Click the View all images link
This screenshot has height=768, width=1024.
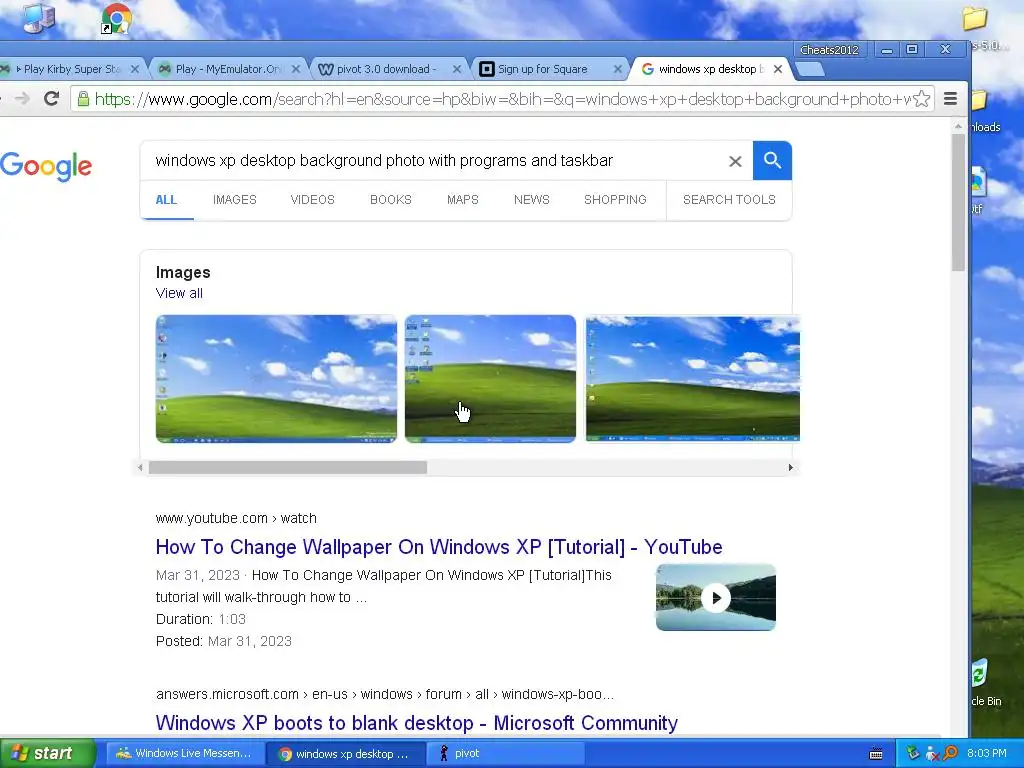179,293
